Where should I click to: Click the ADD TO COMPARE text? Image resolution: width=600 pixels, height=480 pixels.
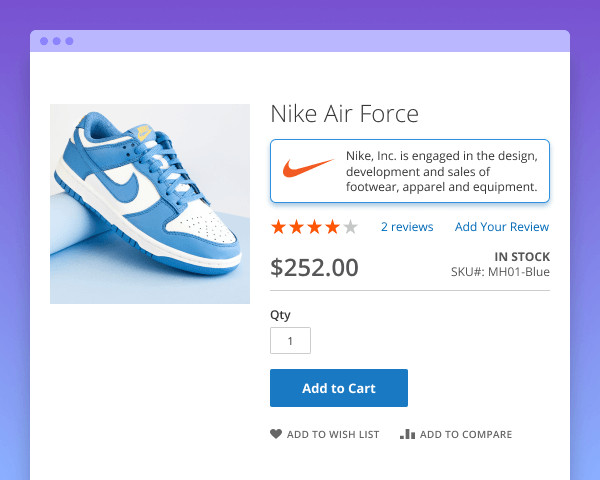(466, 435)
